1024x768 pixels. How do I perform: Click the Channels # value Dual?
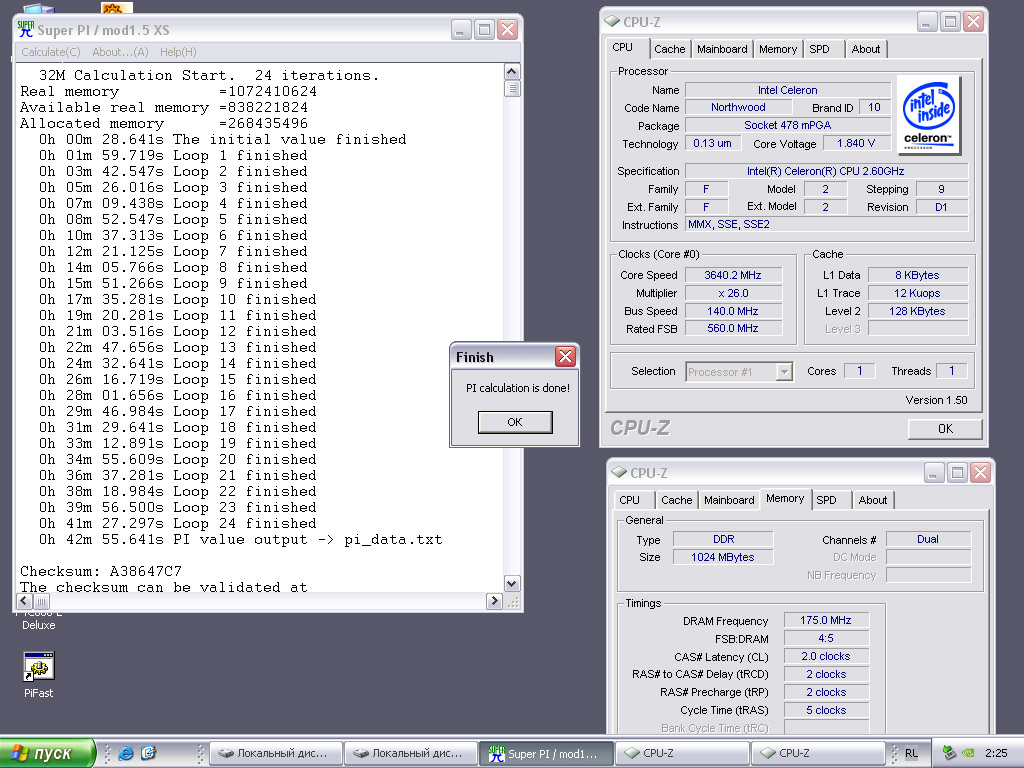(928, 539)
